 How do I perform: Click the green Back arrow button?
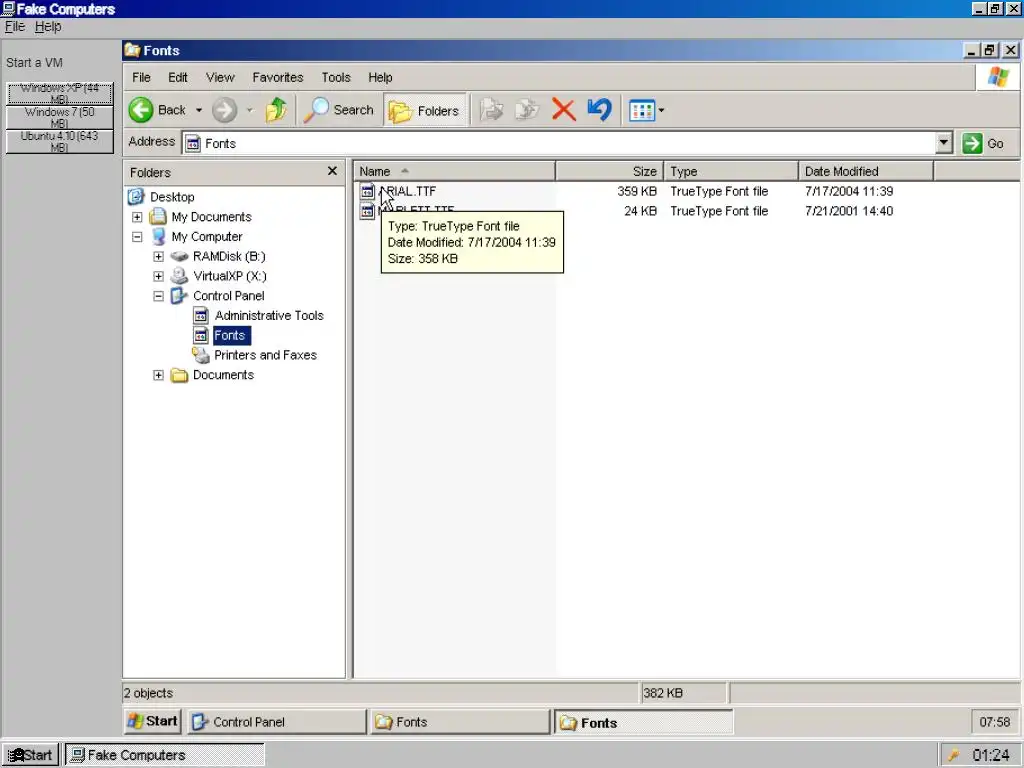(x=141, y=110)
